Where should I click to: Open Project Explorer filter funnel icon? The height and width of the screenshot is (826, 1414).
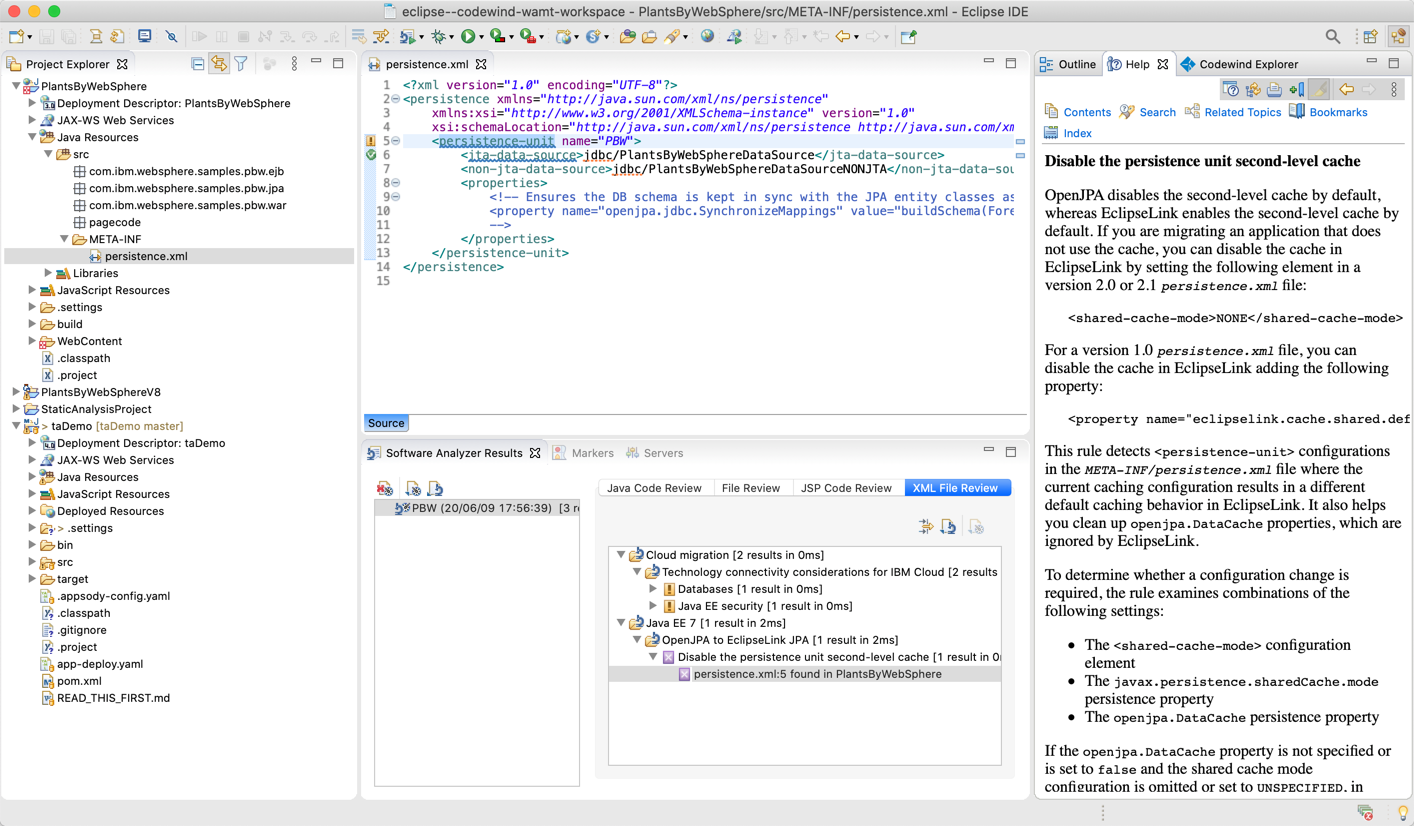point(241,64)
